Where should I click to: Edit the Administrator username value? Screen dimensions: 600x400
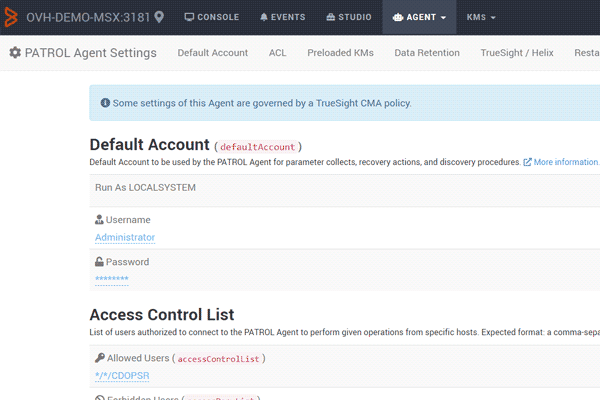coord(125,238)
